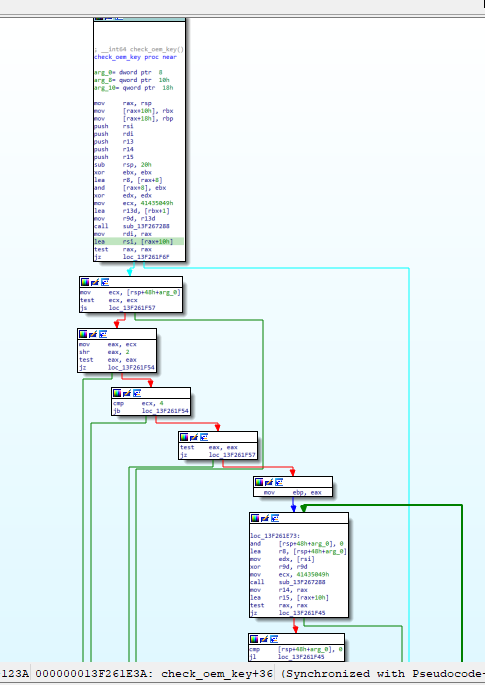Click pencil icon on 'mov ebp, eax' node

[x=269, y=482]
